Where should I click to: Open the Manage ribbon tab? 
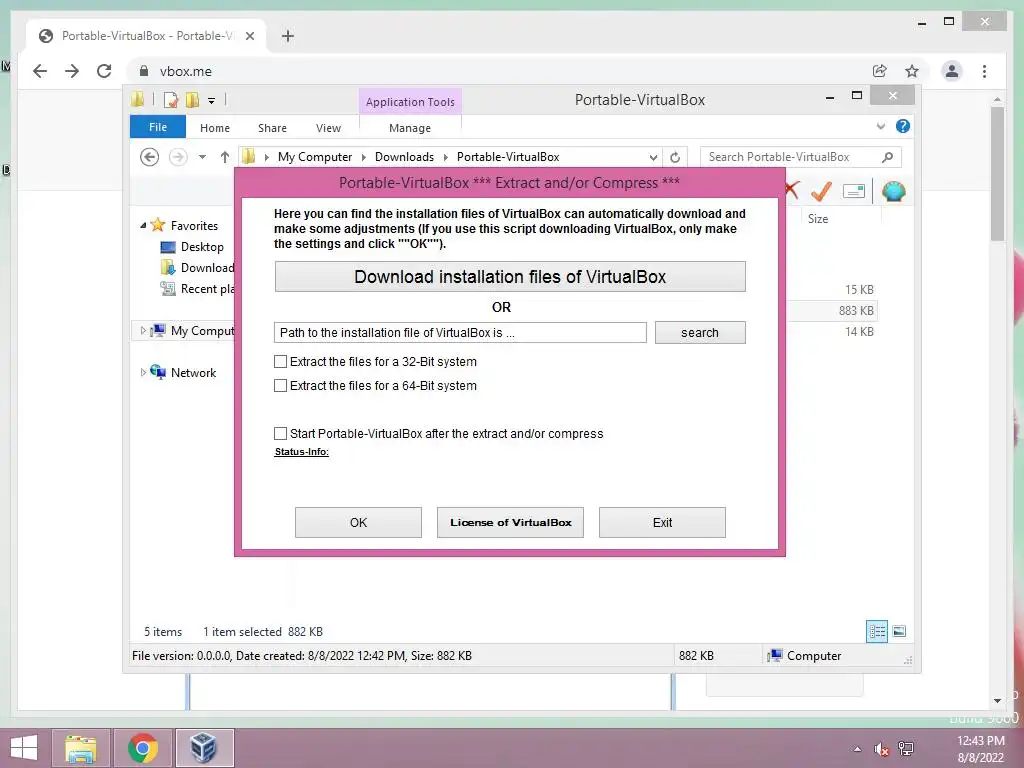coord(409,128)
